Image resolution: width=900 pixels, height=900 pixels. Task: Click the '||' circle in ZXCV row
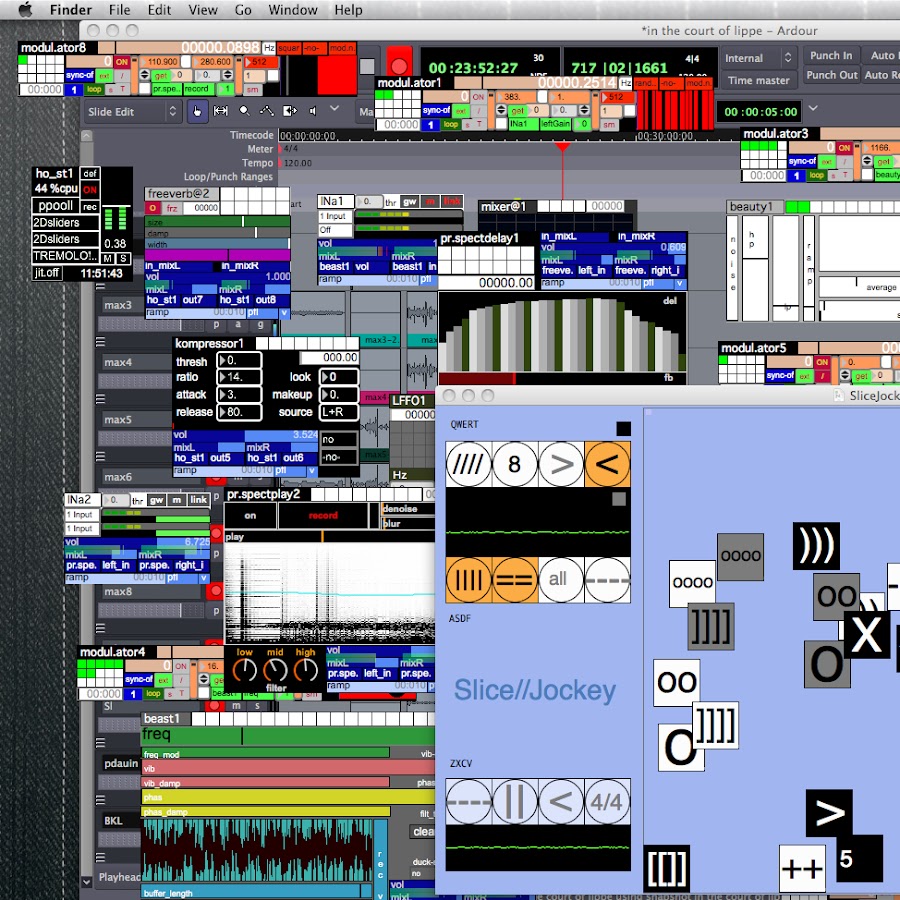[515, 801]
